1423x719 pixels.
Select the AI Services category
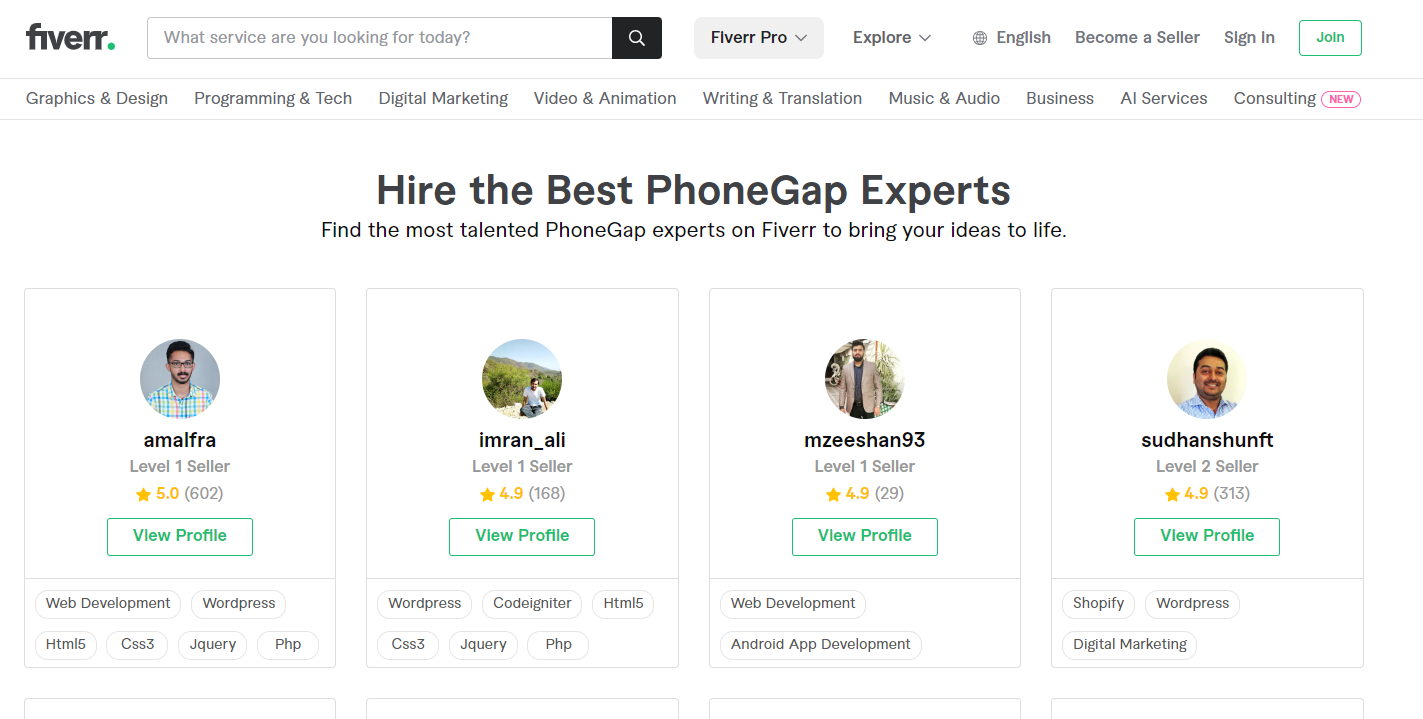coord(1164,98)
